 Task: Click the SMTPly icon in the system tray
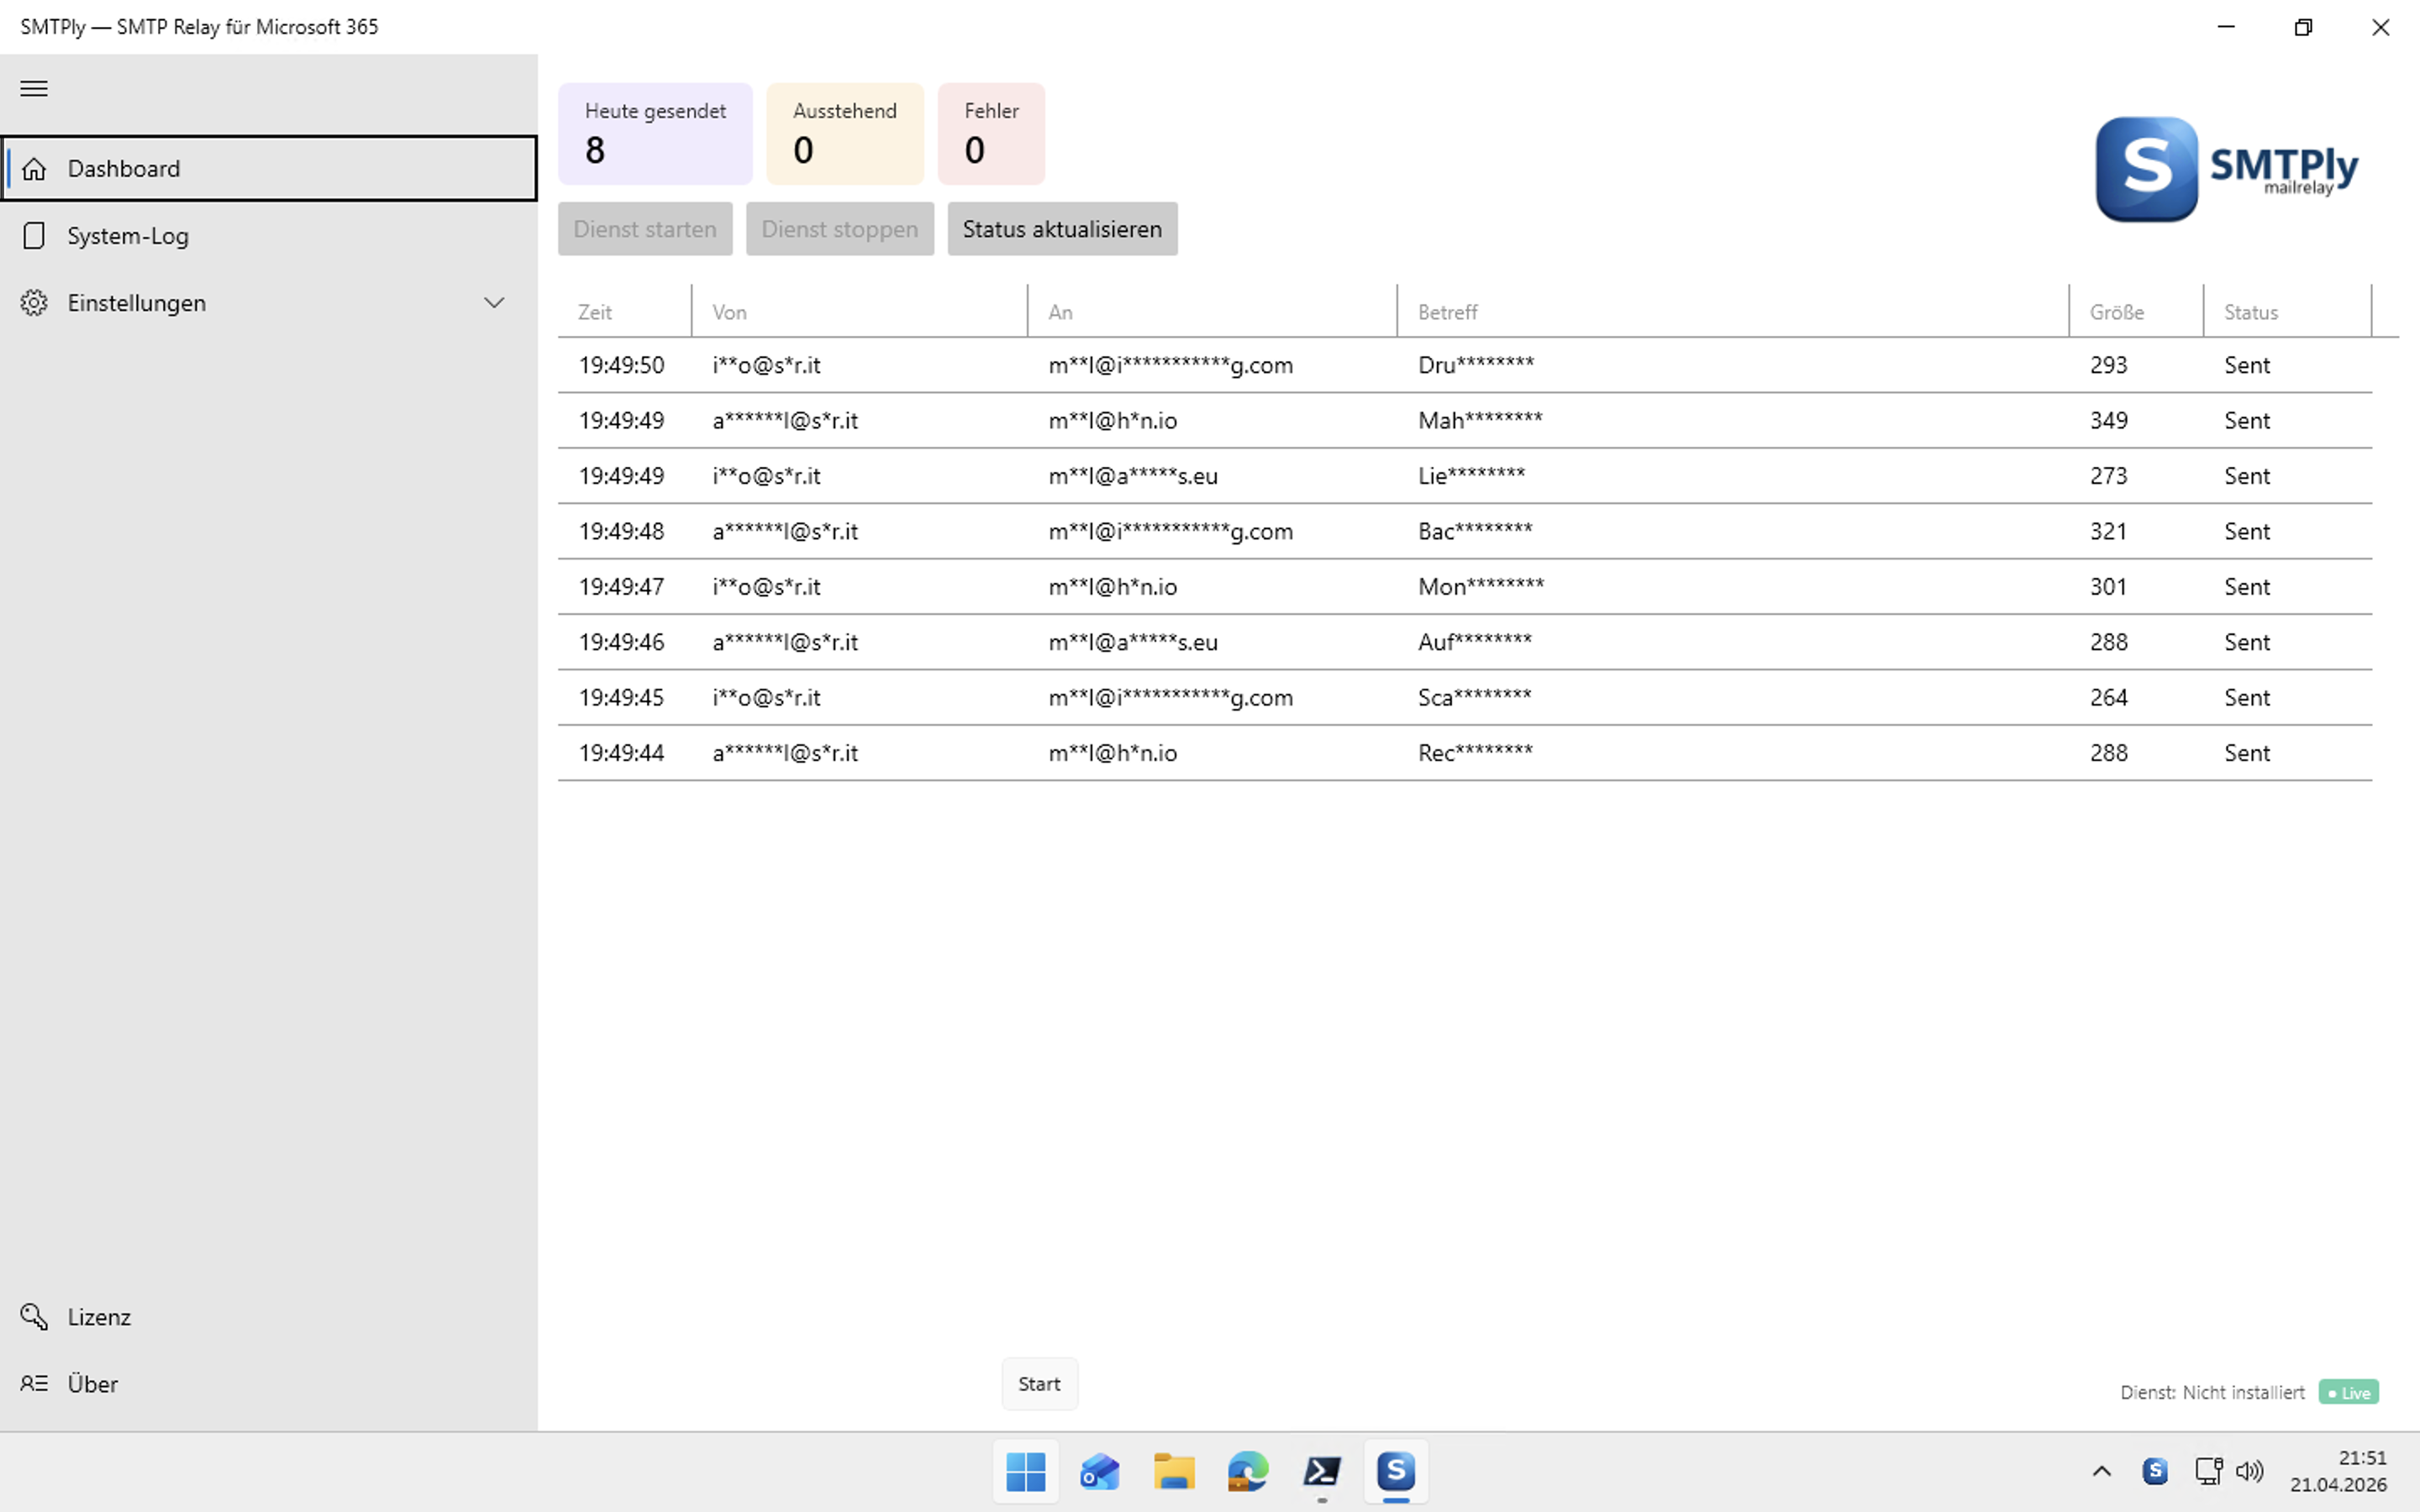2156,1471
